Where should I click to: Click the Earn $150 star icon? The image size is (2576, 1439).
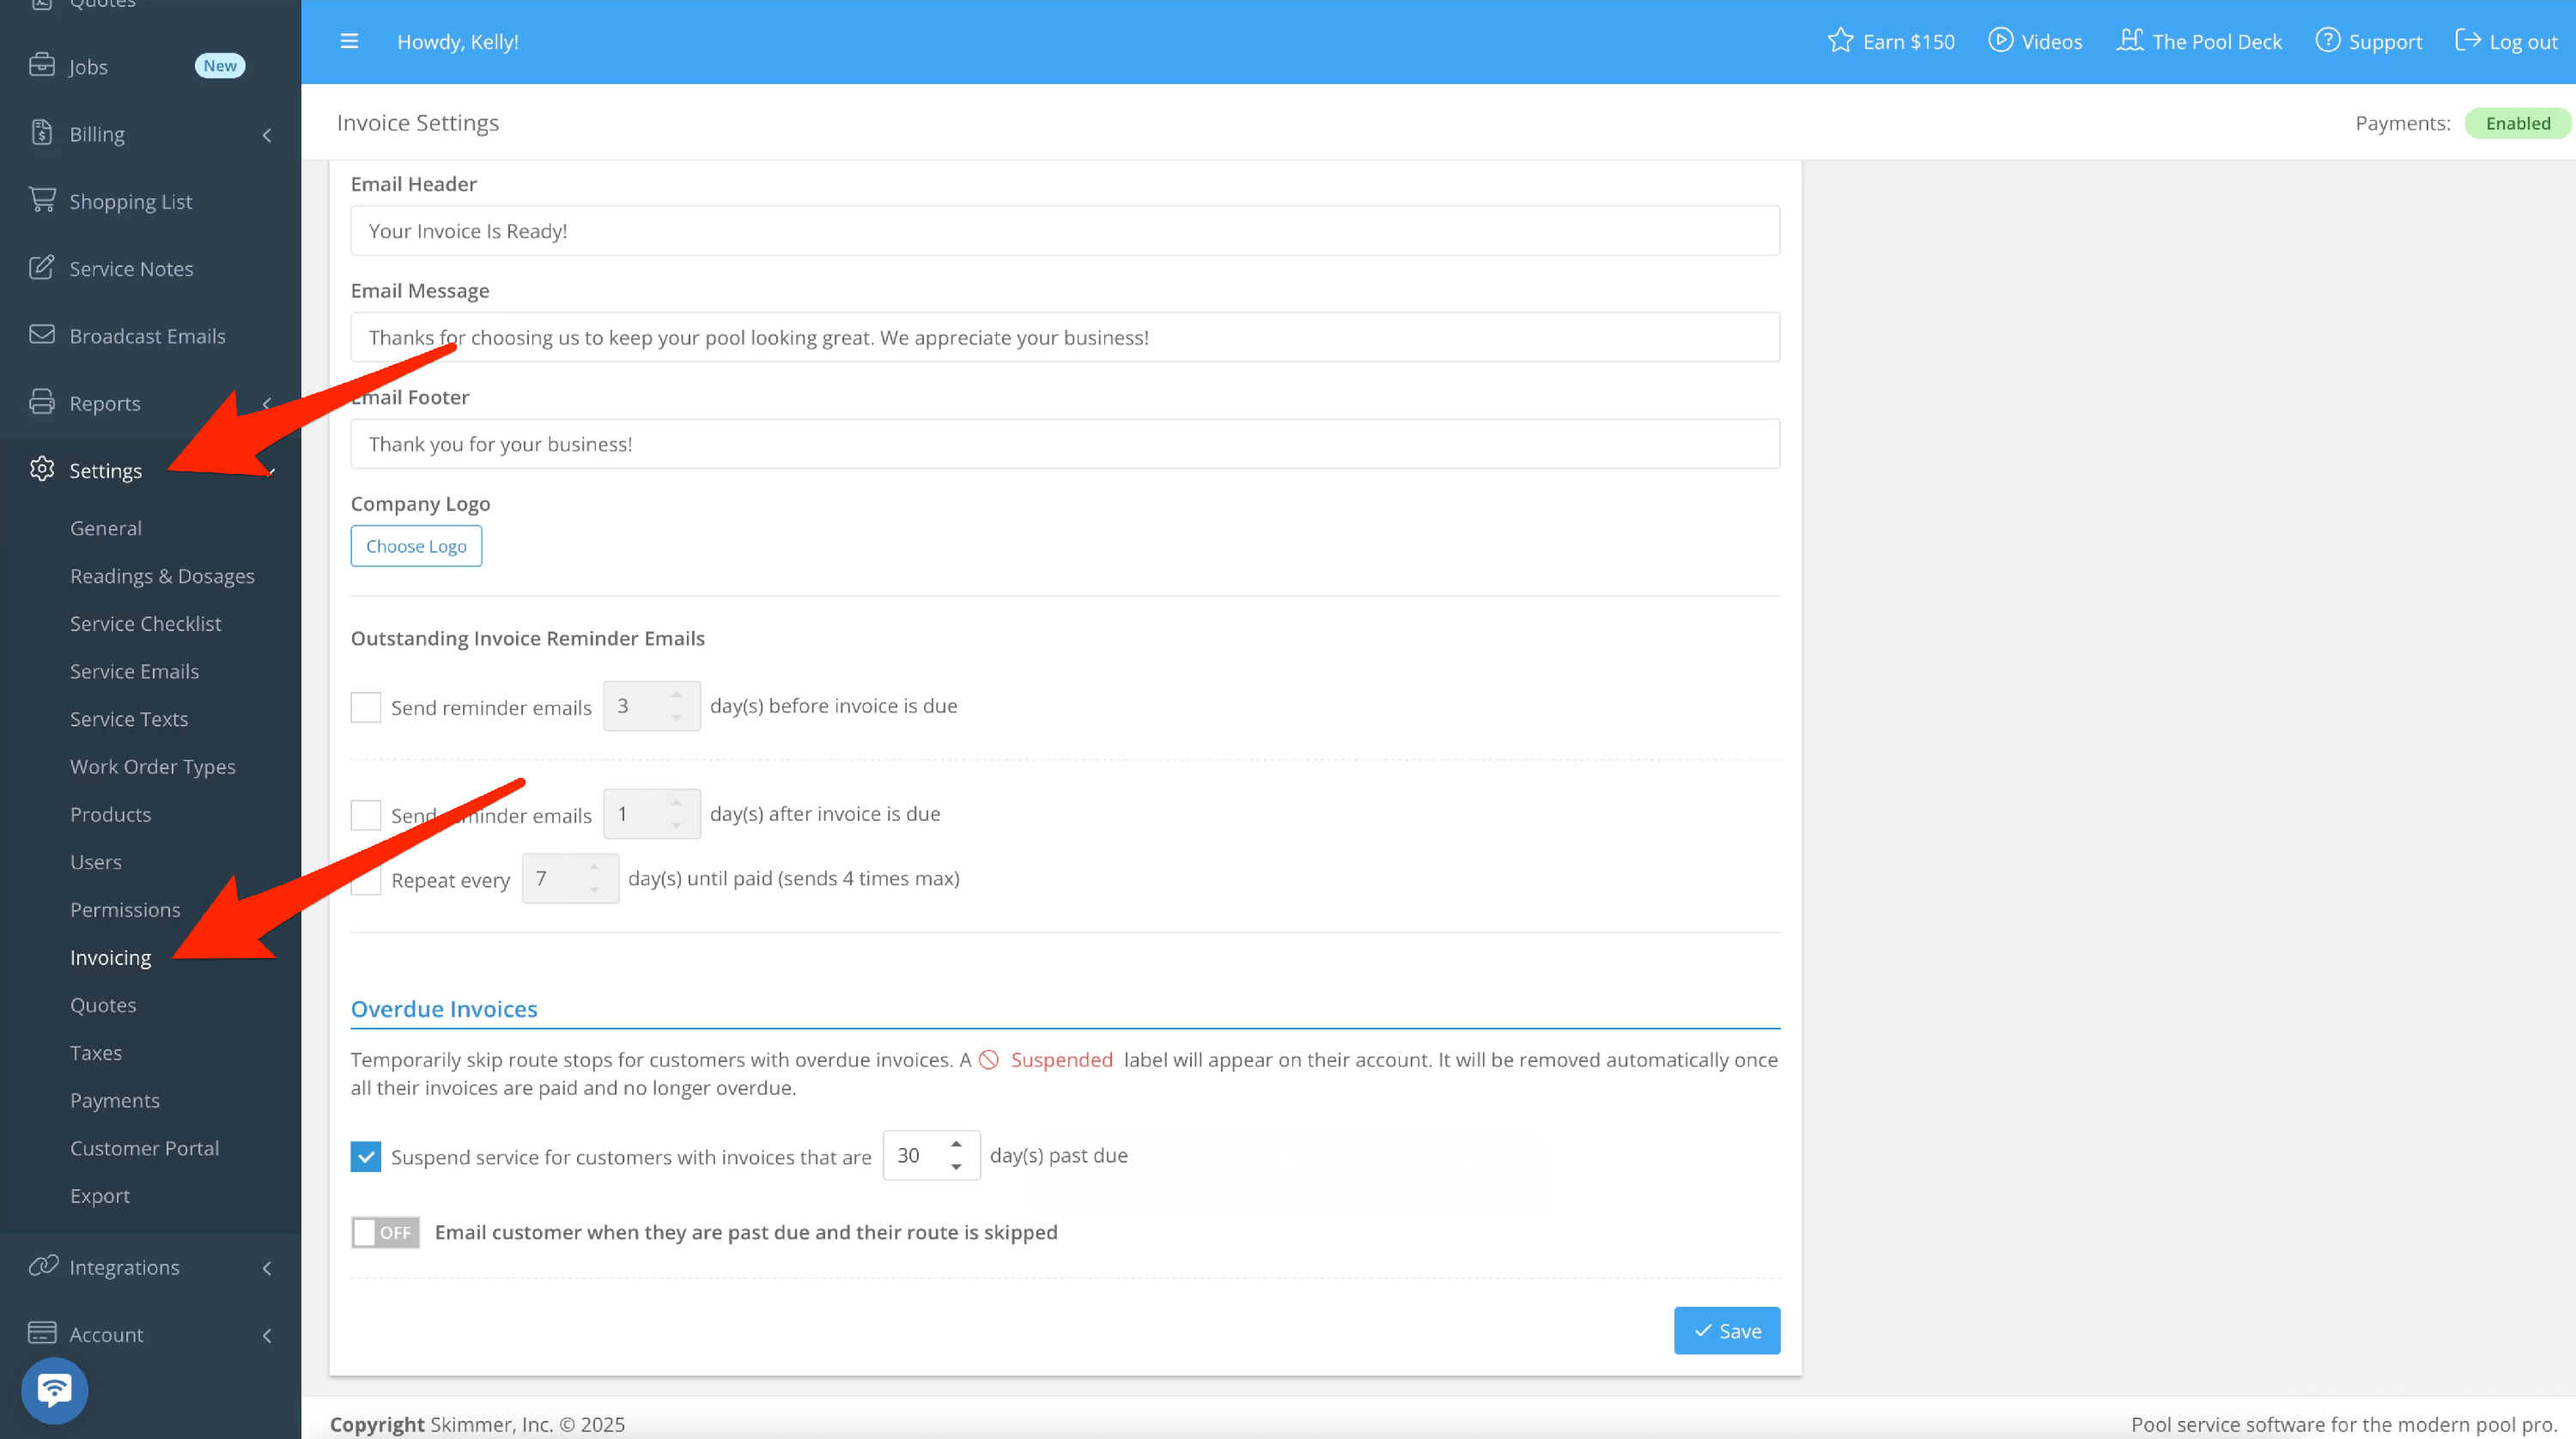(x=1840, y=41)
